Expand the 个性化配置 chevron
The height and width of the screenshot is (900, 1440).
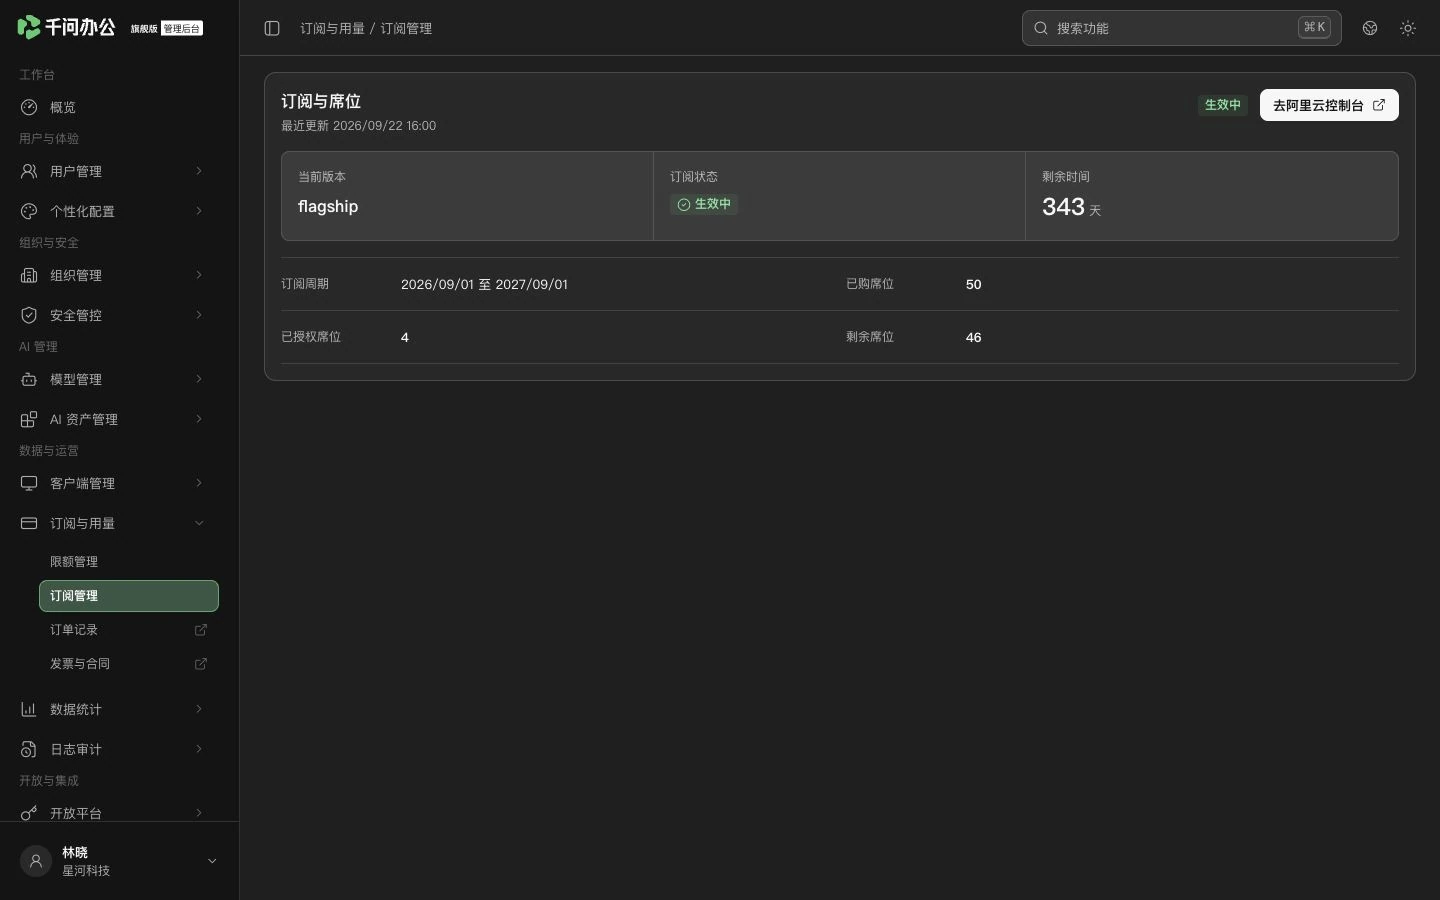[x=199, y=211]
